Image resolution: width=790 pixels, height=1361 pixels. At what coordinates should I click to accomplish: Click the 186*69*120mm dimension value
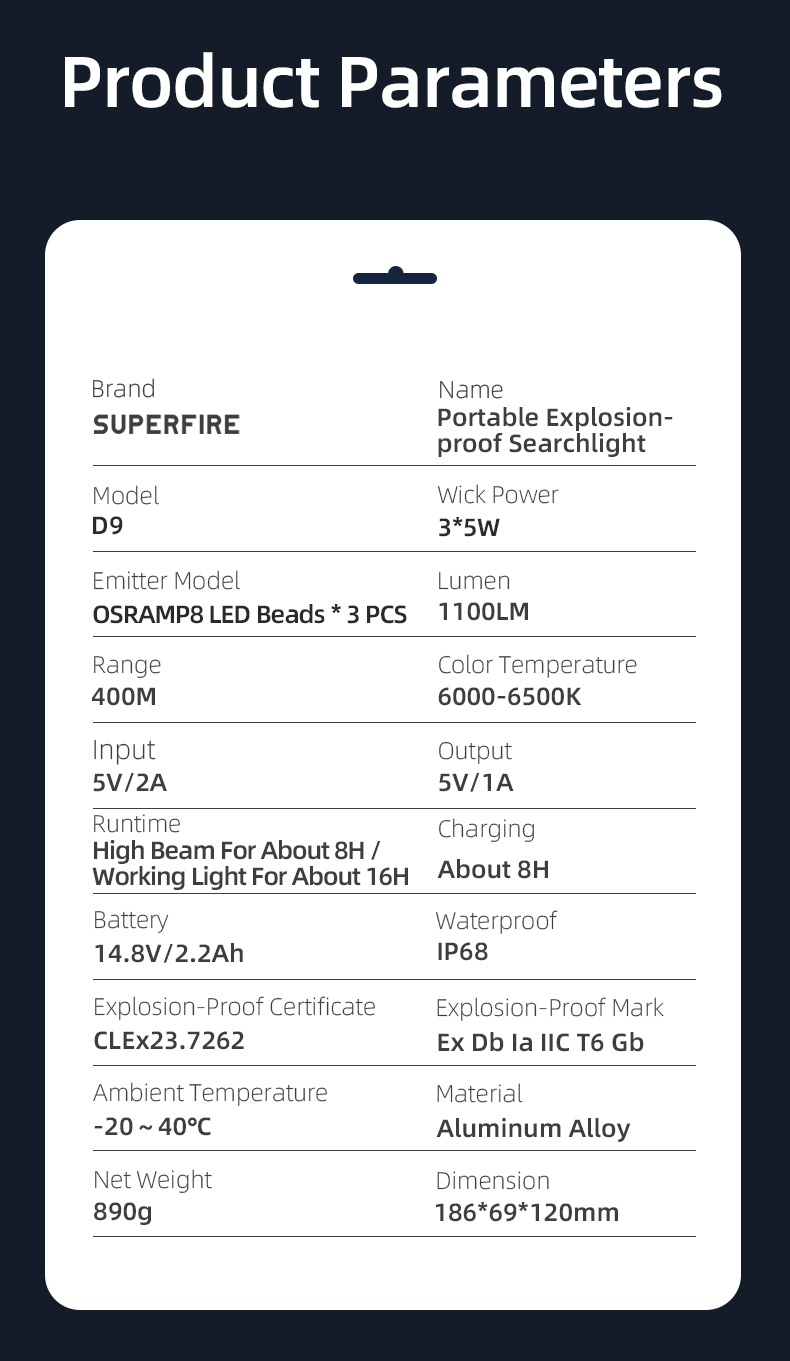coord(527,1213)
